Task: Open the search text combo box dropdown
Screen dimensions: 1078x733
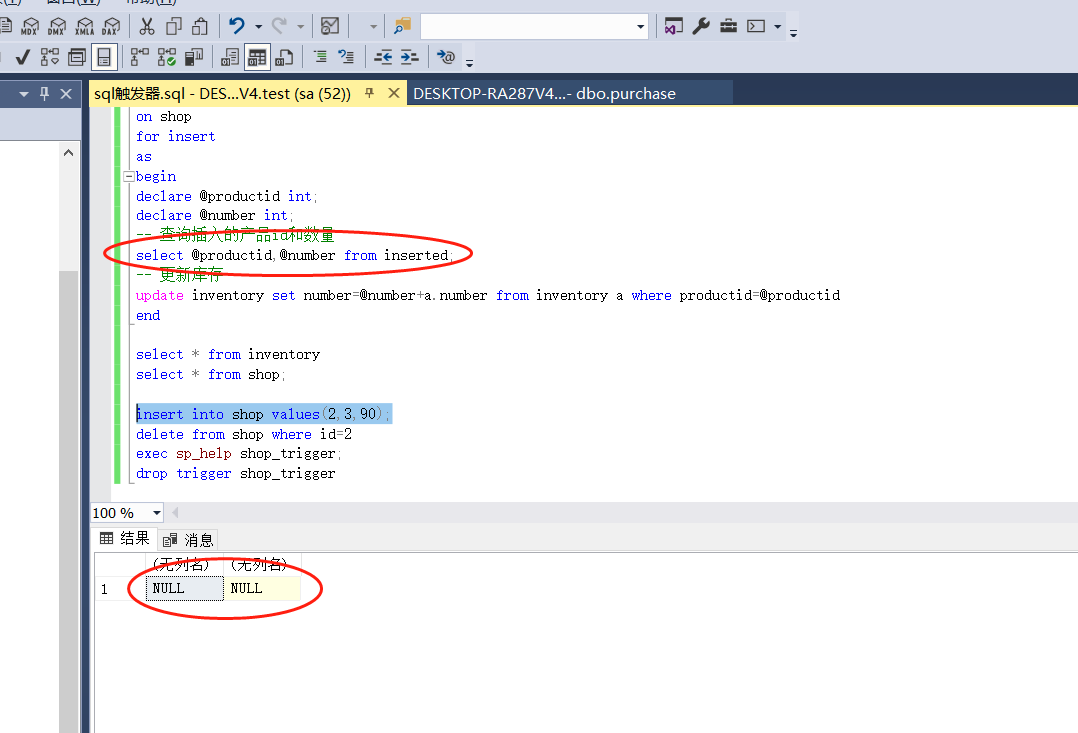Action: 640,27
